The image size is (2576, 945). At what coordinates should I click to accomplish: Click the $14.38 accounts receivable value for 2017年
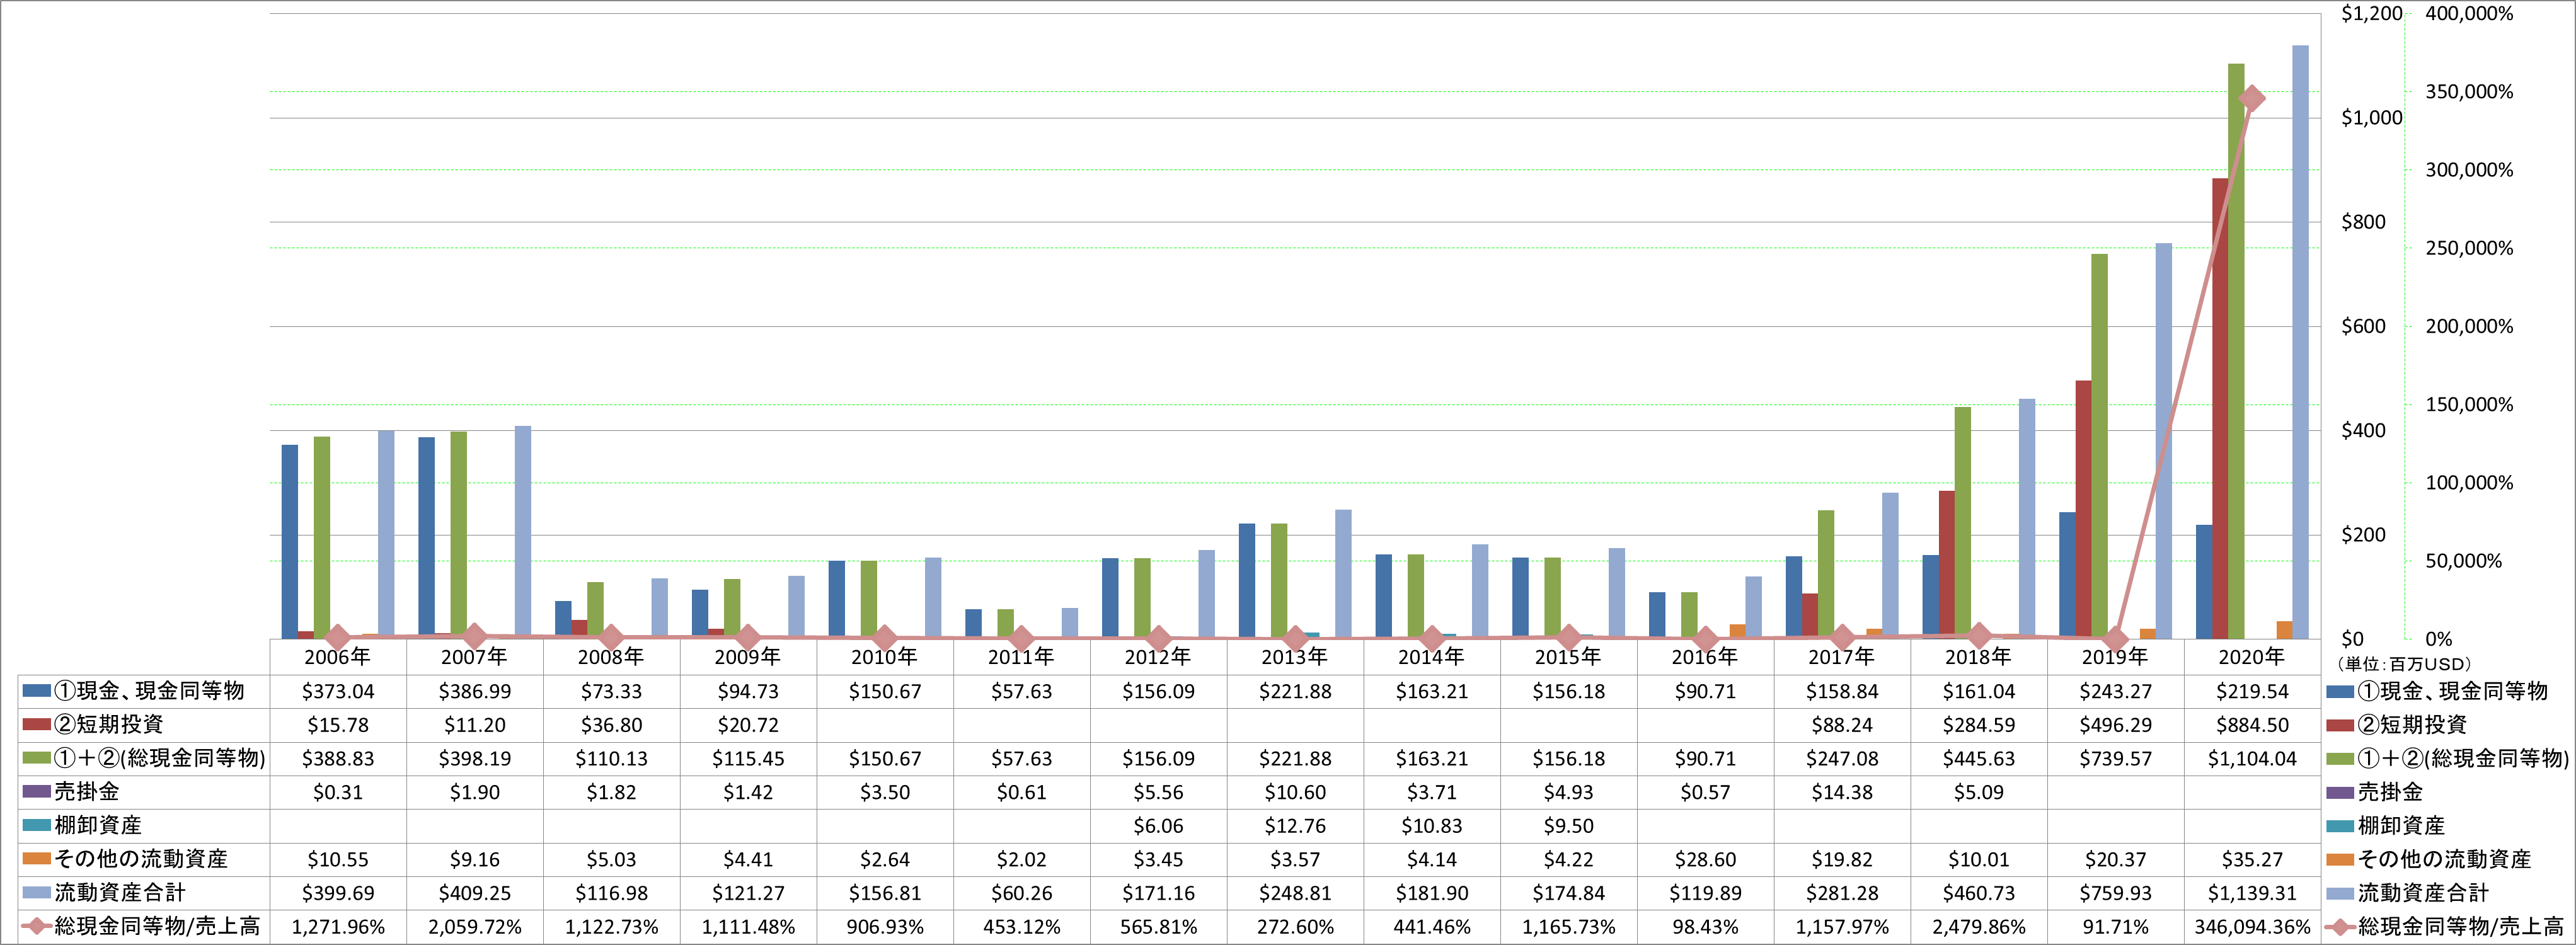(1842, 792)
